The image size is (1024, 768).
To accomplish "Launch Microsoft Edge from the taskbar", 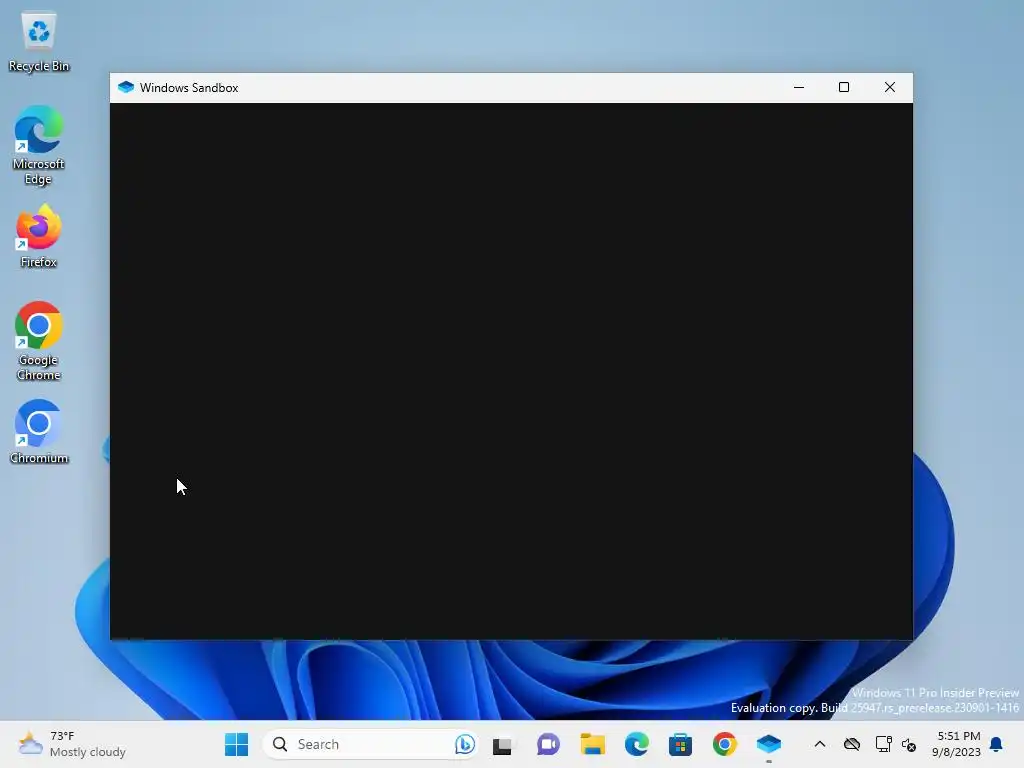I will point(637,744).
